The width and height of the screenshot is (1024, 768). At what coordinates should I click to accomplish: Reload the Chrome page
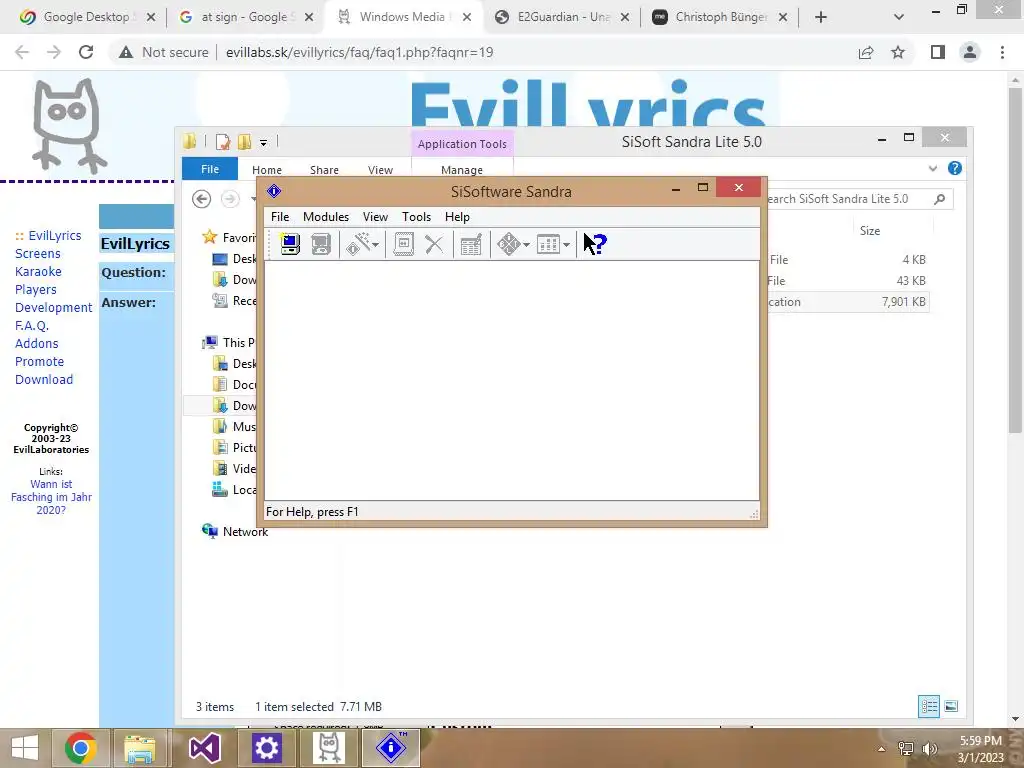tap(86, 52)
